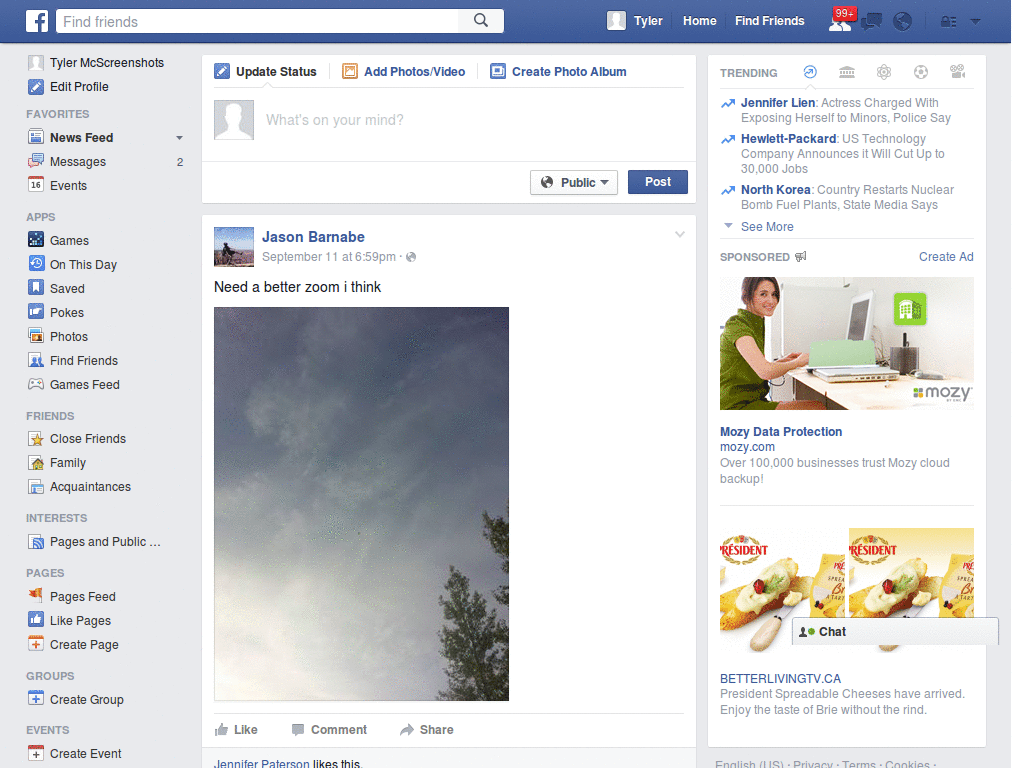The height and width of the screenshot is (768, 1024).
Task: Open privacy shortcuts lock icon
Action: [x=948, y=21]
